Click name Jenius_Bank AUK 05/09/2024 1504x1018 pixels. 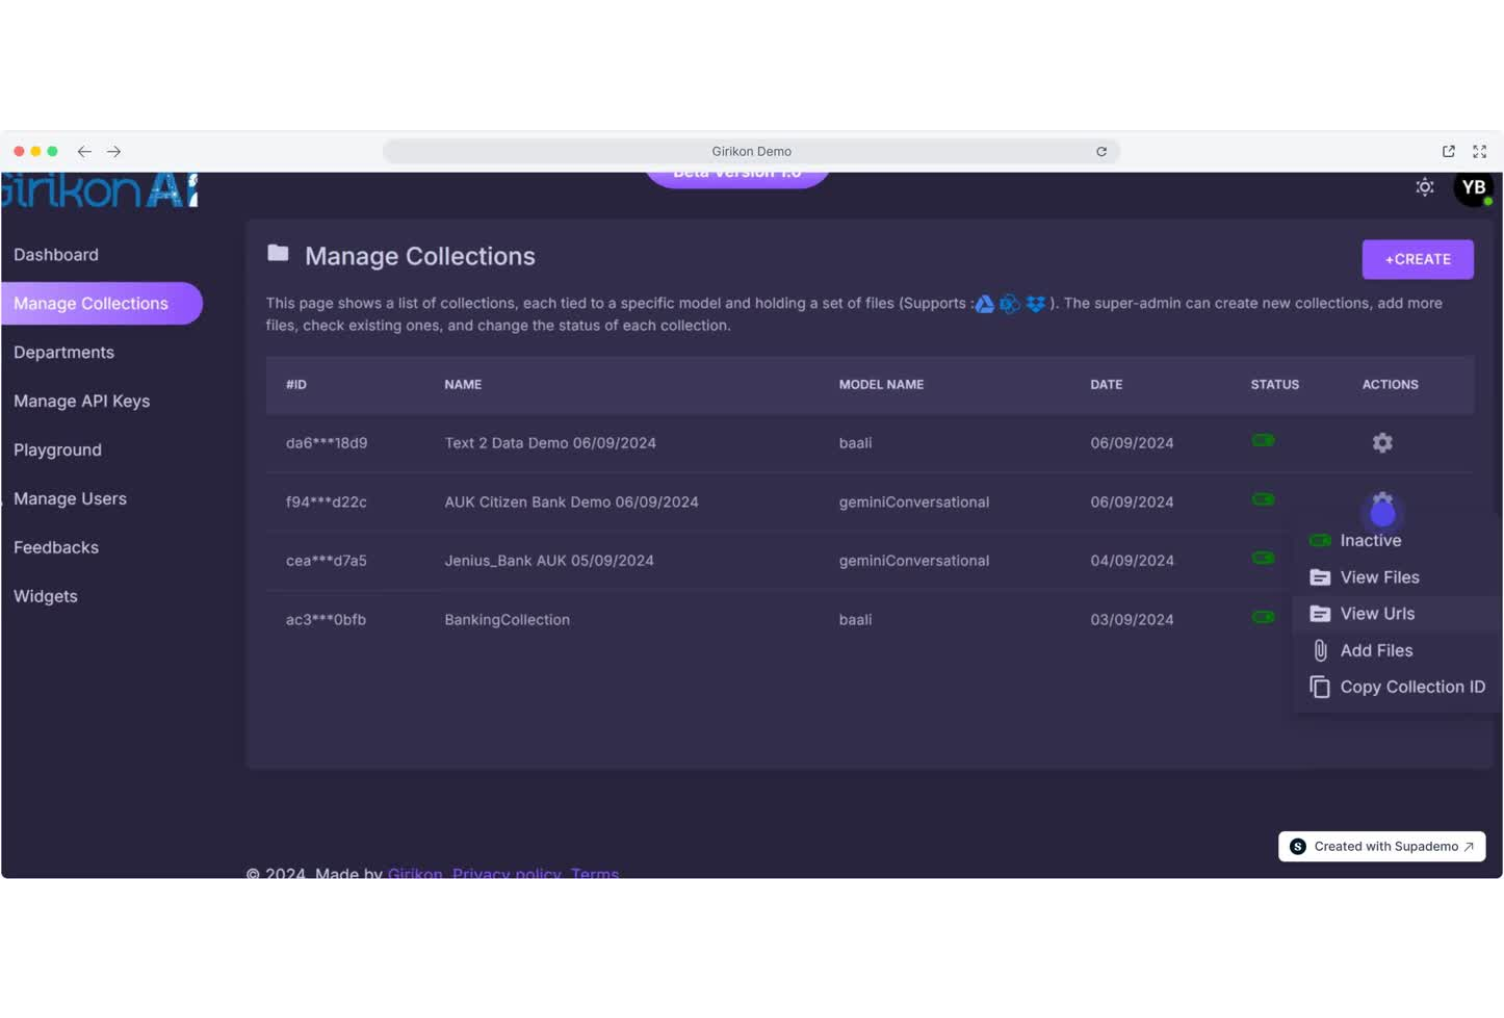tap(549, 561)
